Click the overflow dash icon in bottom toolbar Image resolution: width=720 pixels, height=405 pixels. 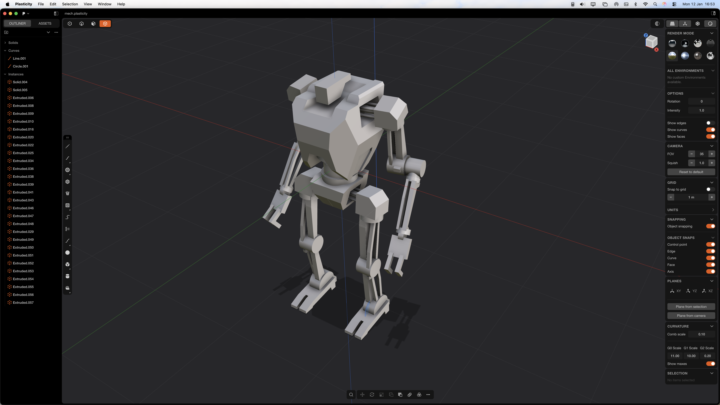pyautogui.click(x=428, y=394)
